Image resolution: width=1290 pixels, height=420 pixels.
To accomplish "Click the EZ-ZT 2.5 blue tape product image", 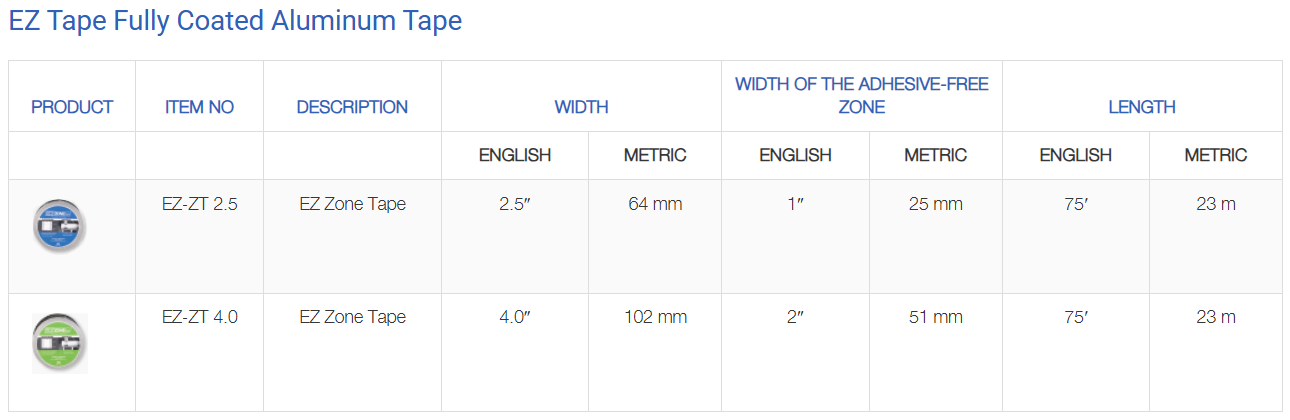I will click(59, 224).
